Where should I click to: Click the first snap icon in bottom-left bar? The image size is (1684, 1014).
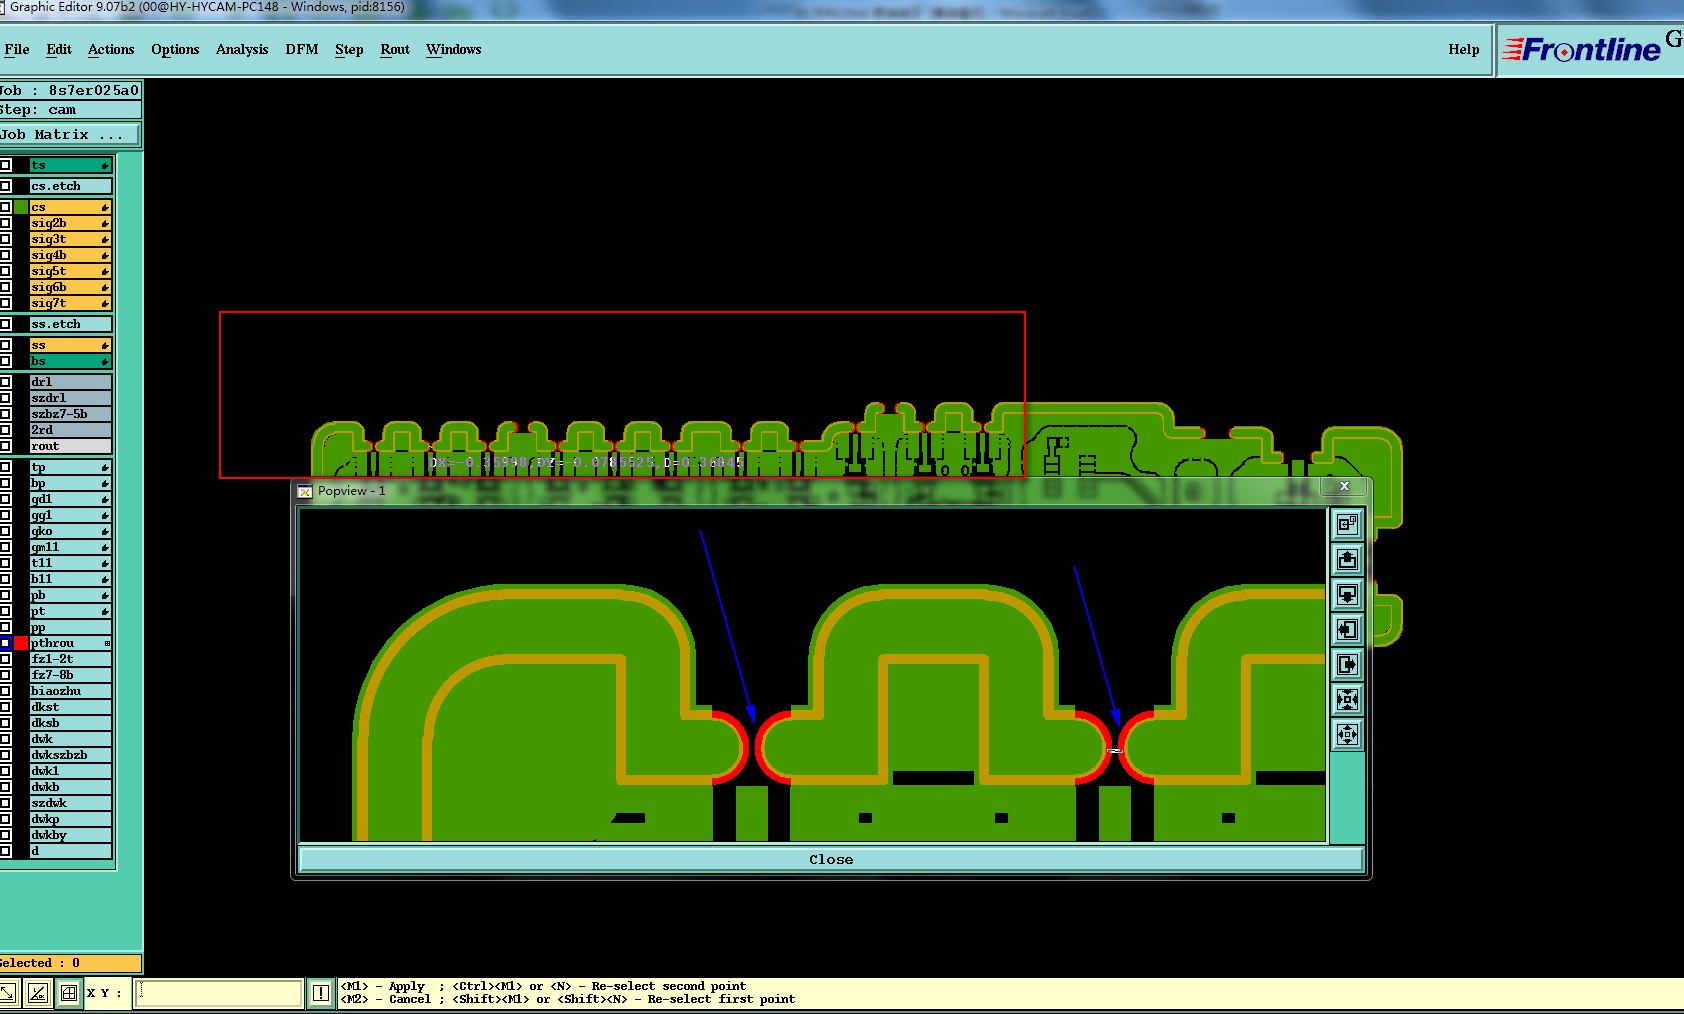[7, 993]
